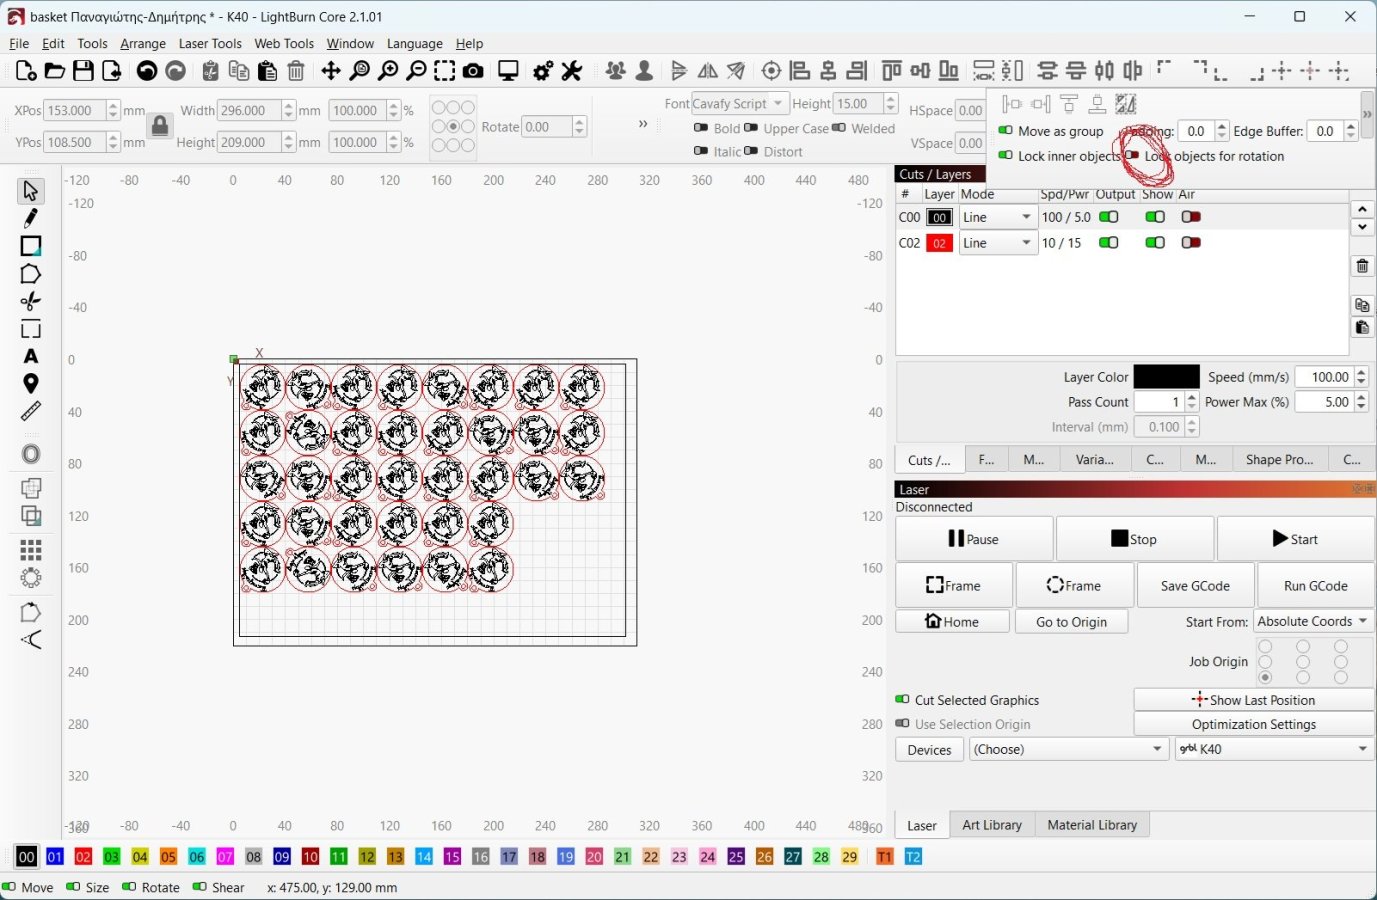Toggle Lock inner objects switch
The width and height of the screenshot is (1377, 900).
point(1006,156)
